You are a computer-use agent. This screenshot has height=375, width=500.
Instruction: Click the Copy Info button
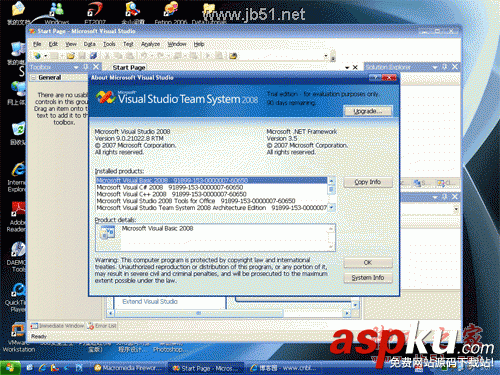pos(368,182)
